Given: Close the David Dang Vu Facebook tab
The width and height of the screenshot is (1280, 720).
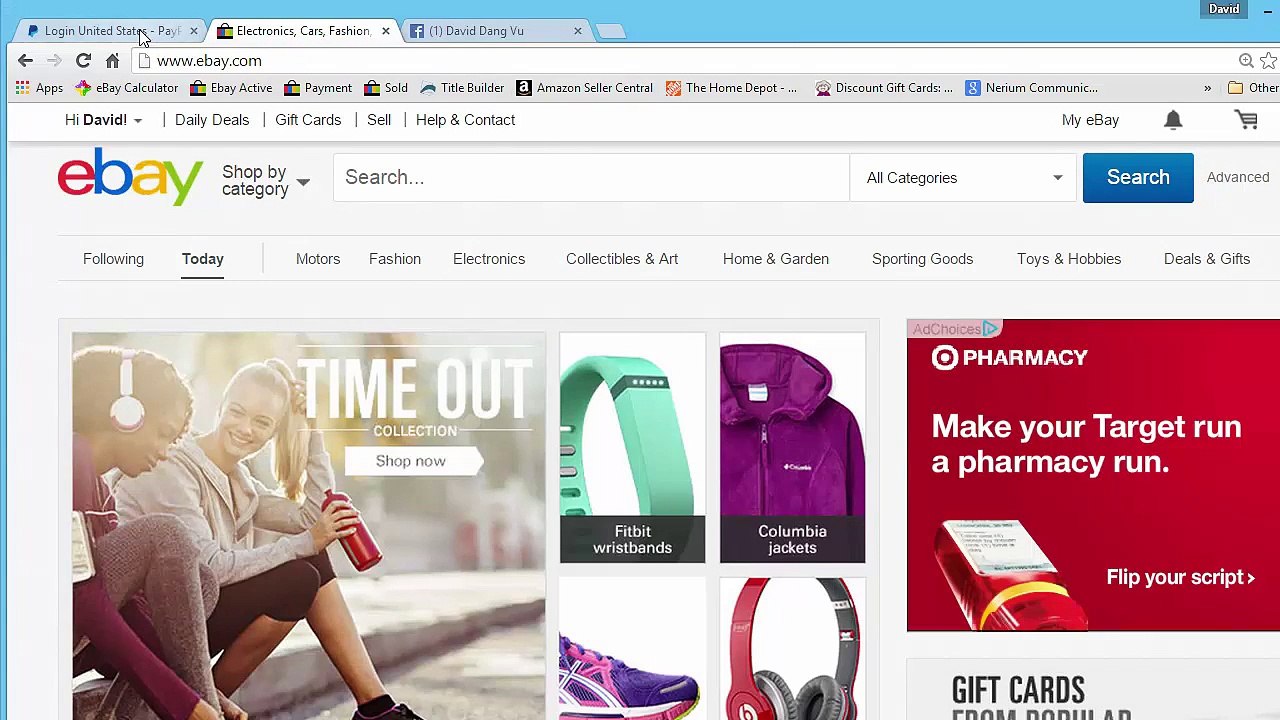Looking at the screenshot, I should coord(577,31).
